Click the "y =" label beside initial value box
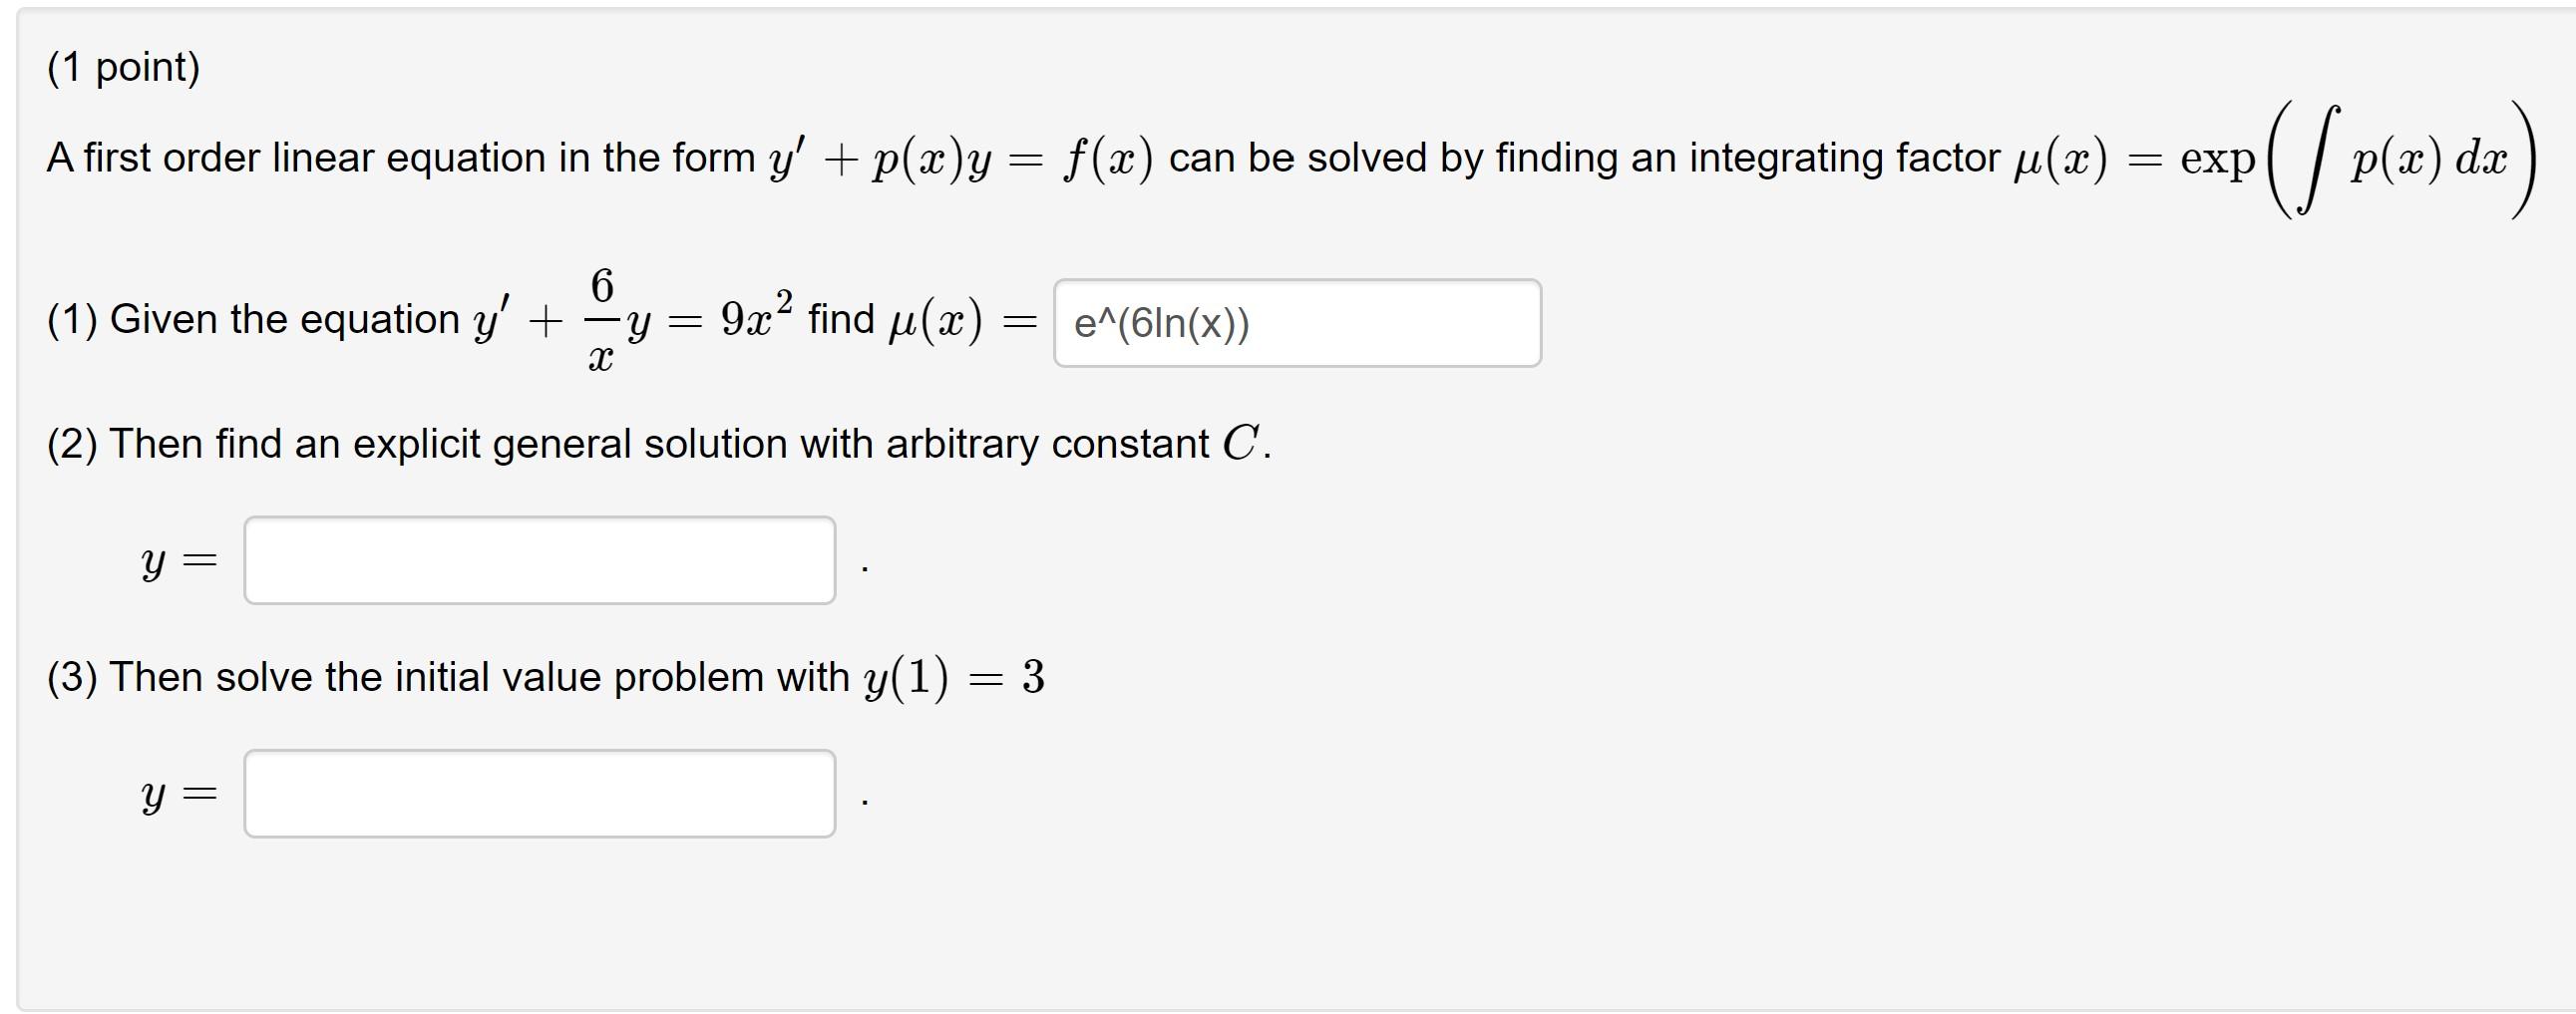Screen dimensions: 2576x1014 click(x=179, y=796)
